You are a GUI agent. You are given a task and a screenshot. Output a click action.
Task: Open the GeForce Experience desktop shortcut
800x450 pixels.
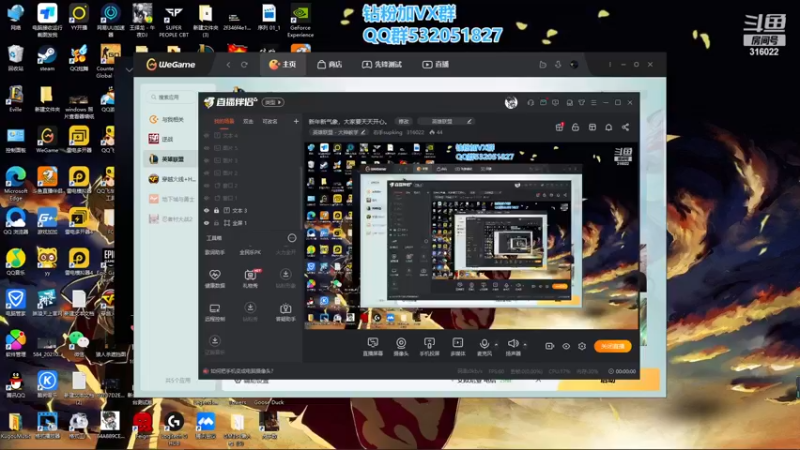pos(300,20)
